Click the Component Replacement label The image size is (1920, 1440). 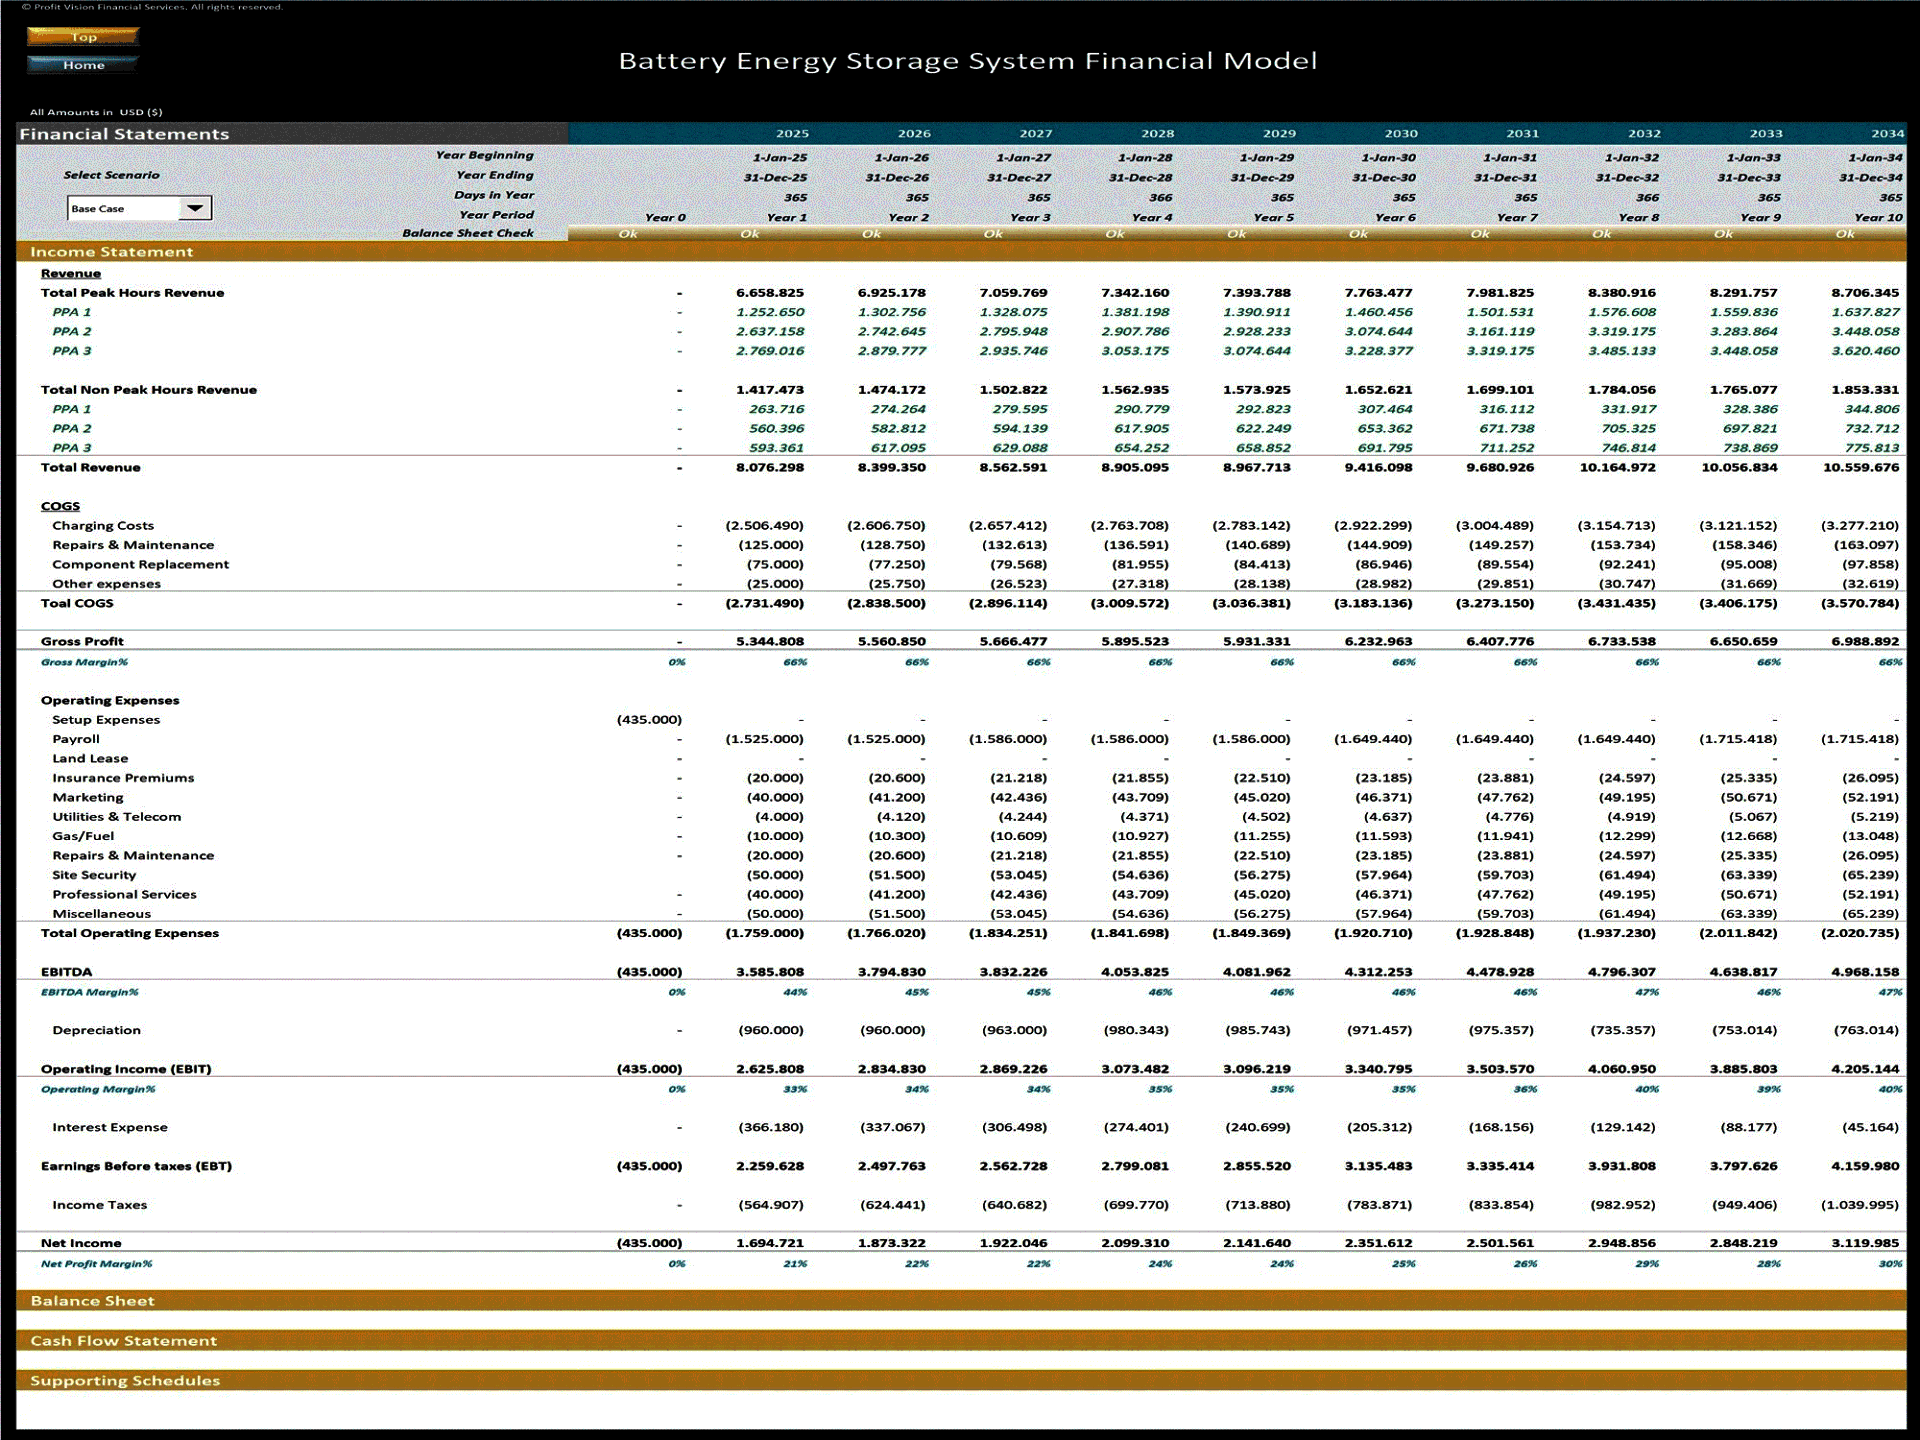140,564
